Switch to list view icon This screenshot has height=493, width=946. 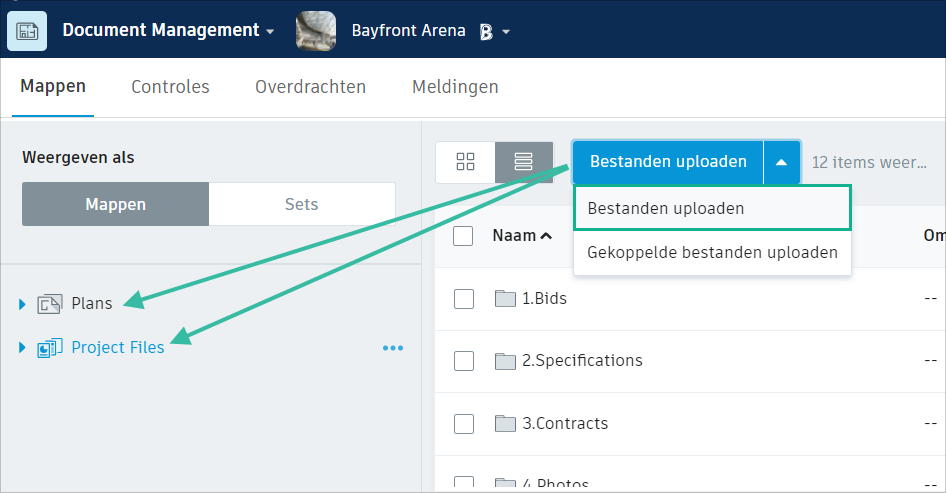pyautogui.click(x=523, y=162)
